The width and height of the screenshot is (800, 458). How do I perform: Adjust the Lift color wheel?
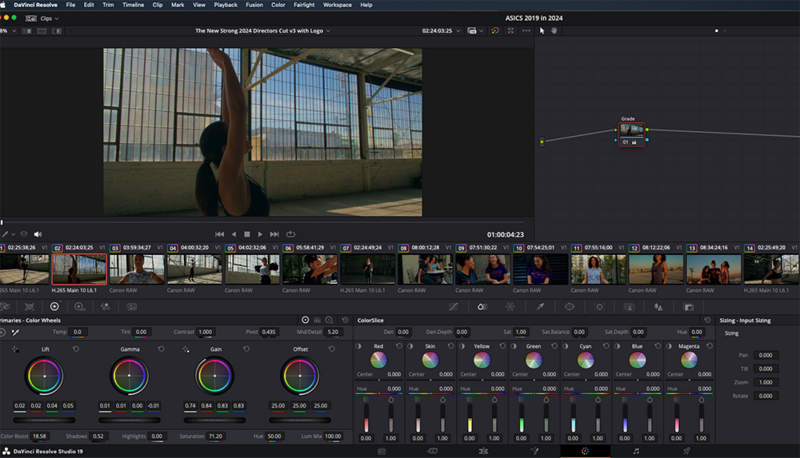(44, 376)
